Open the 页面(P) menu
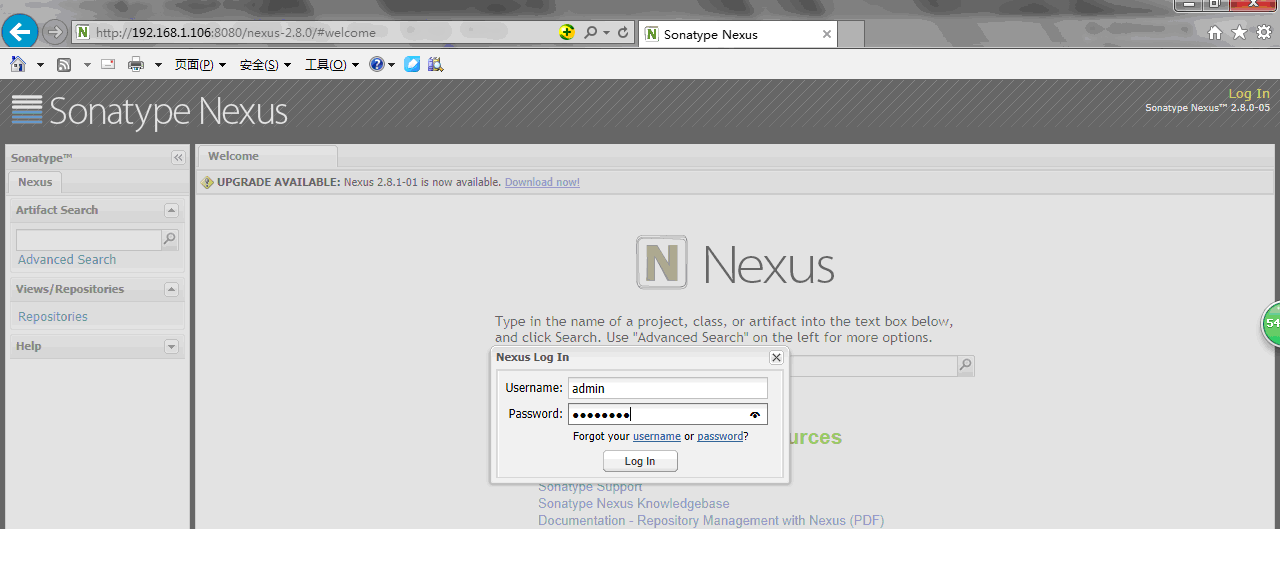The width and height of the screenshot is (1280, 578). click(200, 65)
